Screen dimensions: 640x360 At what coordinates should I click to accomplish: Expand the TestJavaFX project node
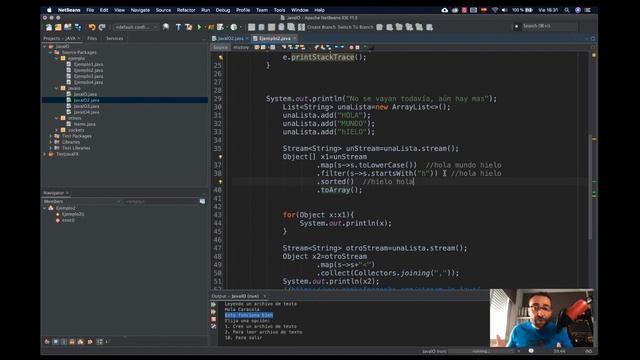pos(45,154)
